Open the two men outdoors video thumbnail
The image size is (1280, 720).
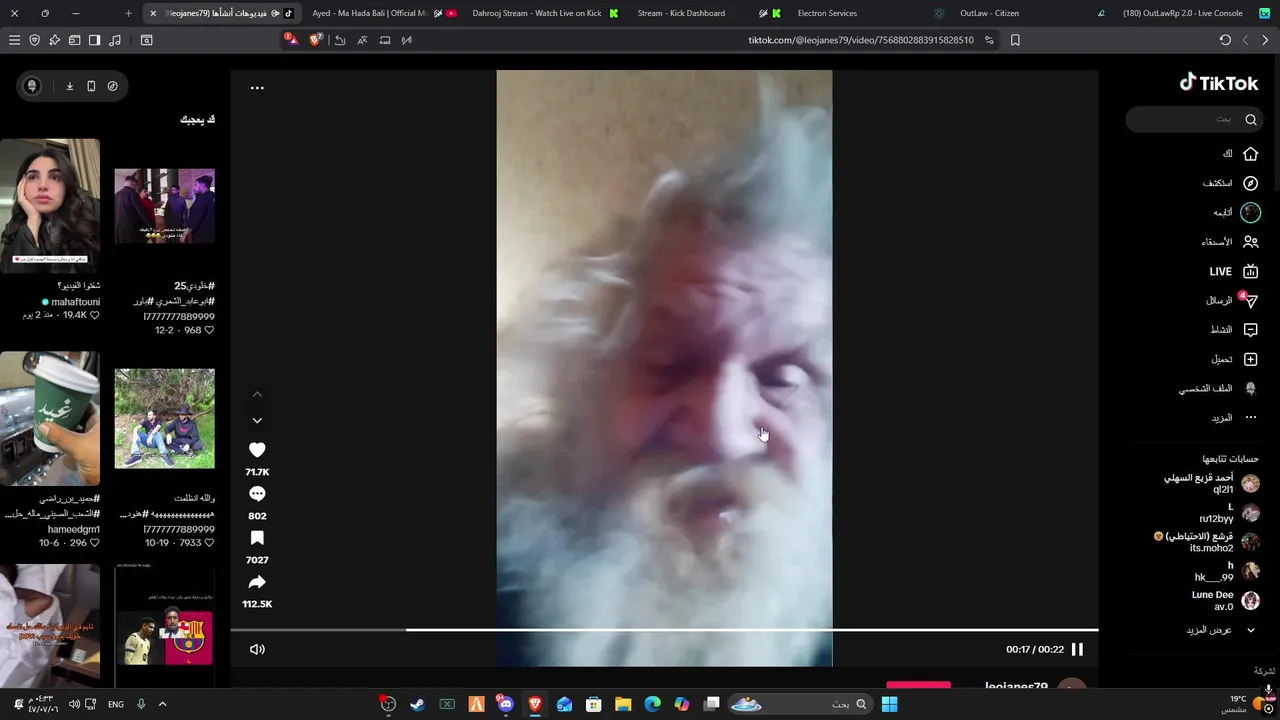(x=164, y=418)
